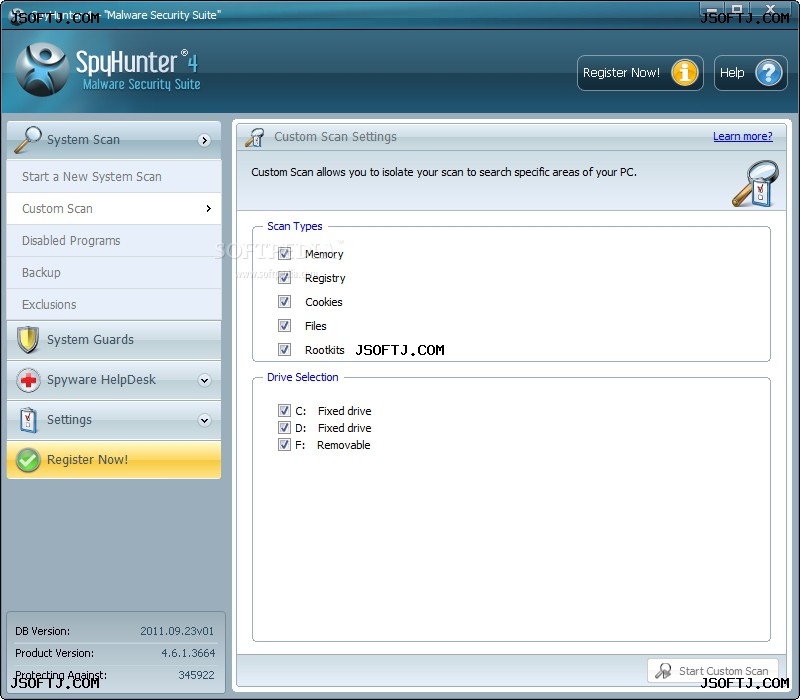Click the Help button label
Image resolution: width=800 pixels, height=700 pixels.
732,73
